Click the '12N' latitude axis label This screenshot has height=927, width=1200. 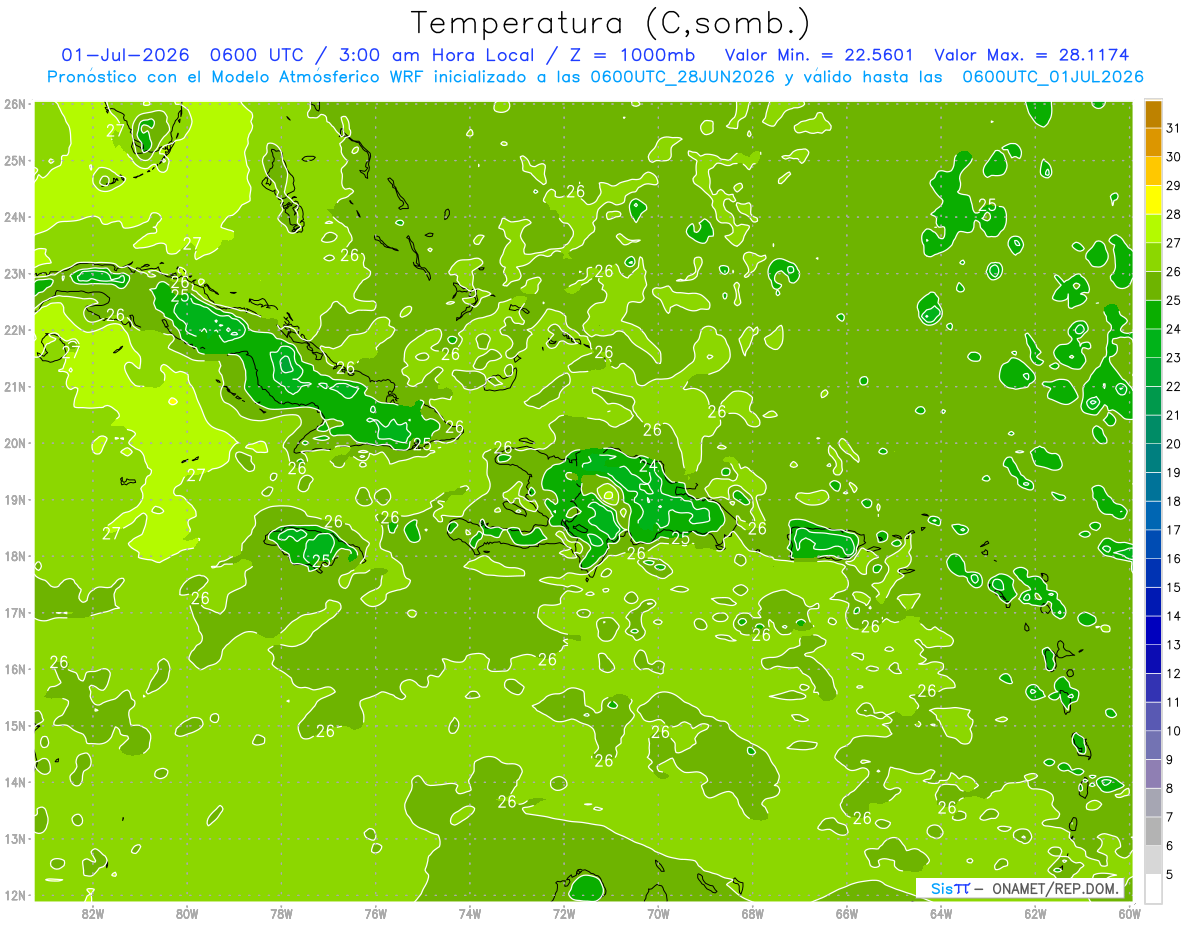click(x=14, y=895)
